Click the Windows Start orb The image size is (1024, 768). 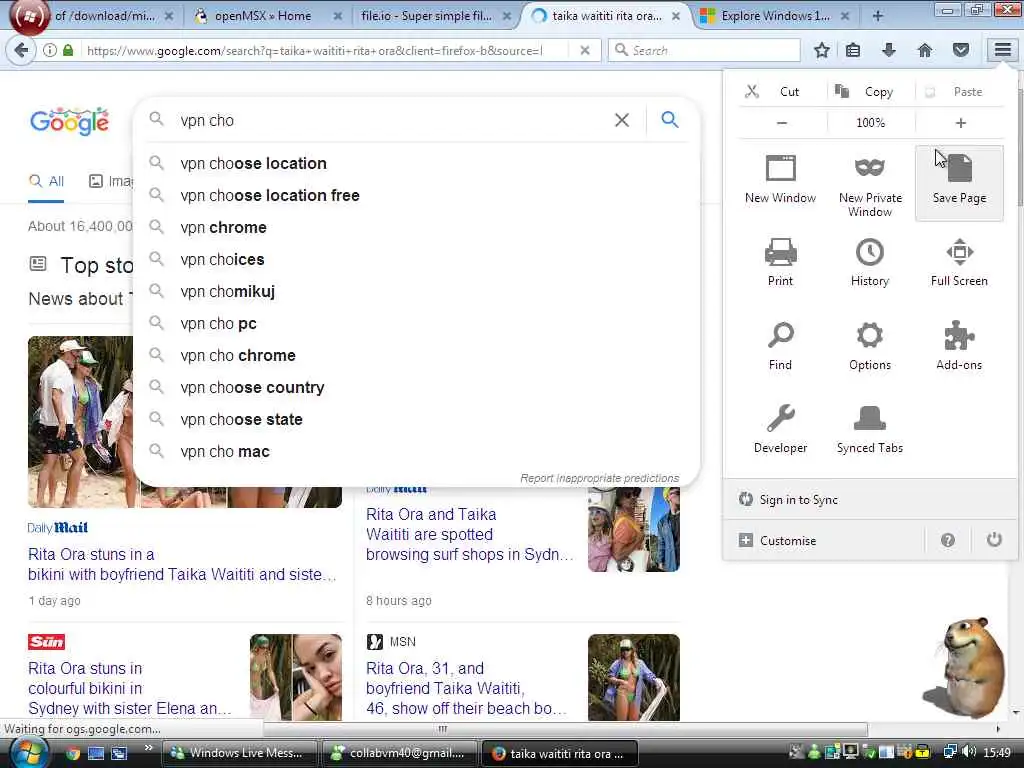[x=29, y=753]
